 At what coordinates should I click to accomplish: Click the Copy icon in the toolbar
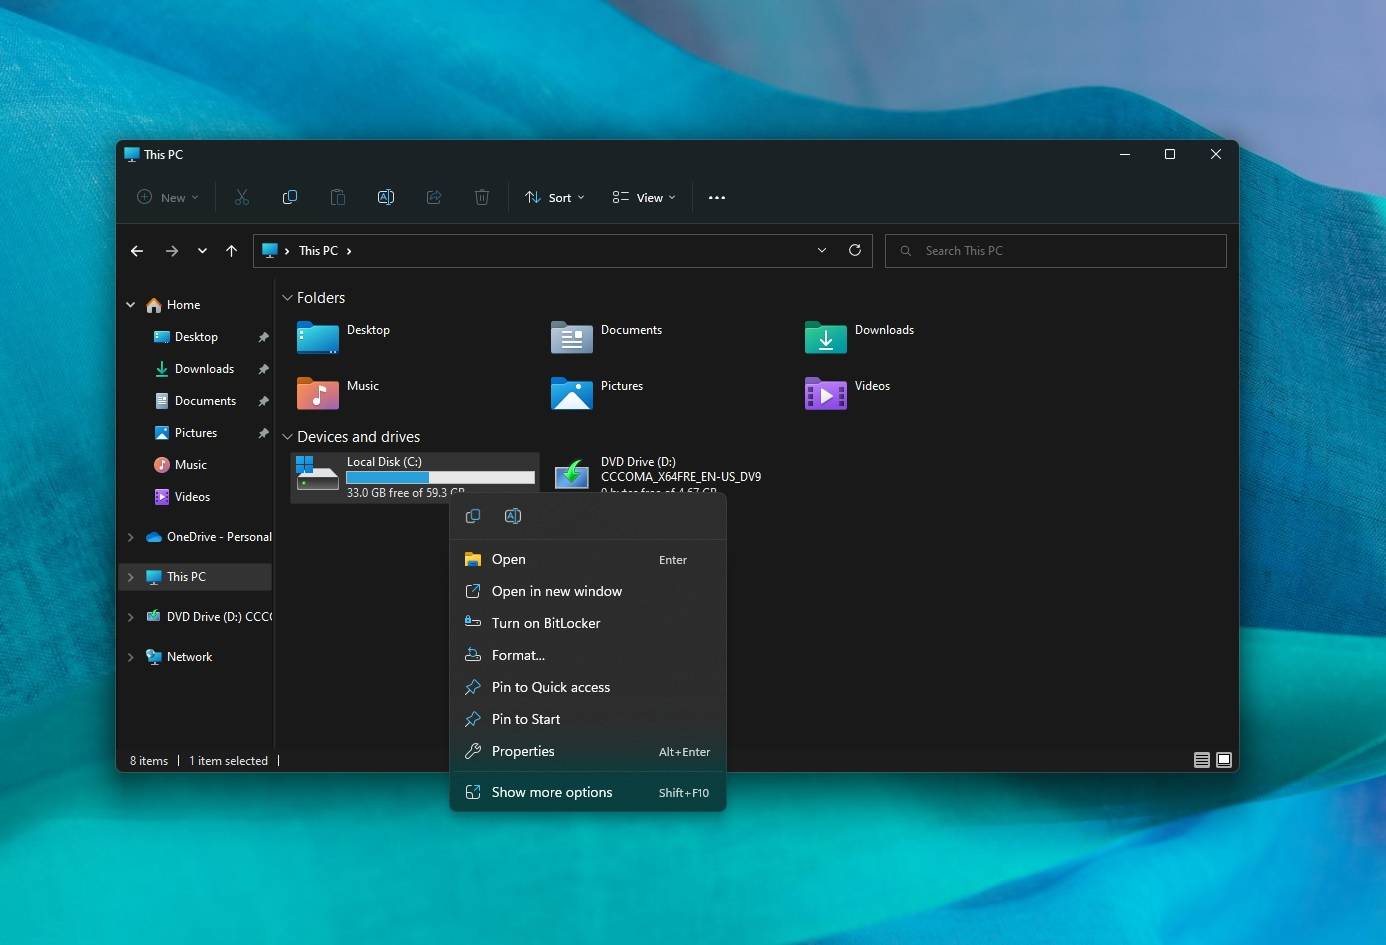(x=290, y=197)
